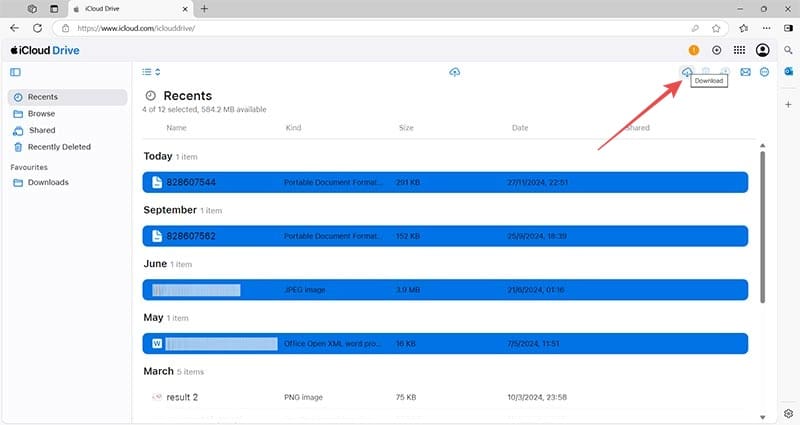Select Recents in the sidebar

point(42,97)
